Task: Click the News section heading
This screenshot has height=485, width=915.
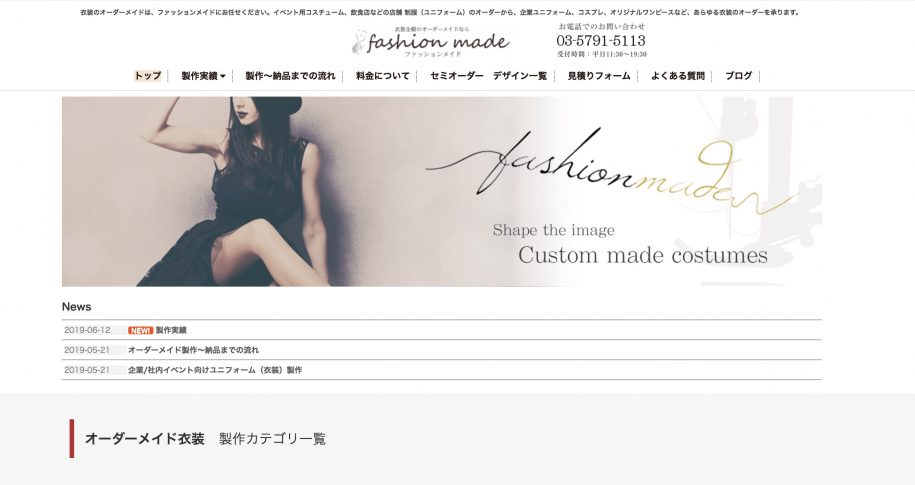Action: pyautogui.click(x=76, y=307)
